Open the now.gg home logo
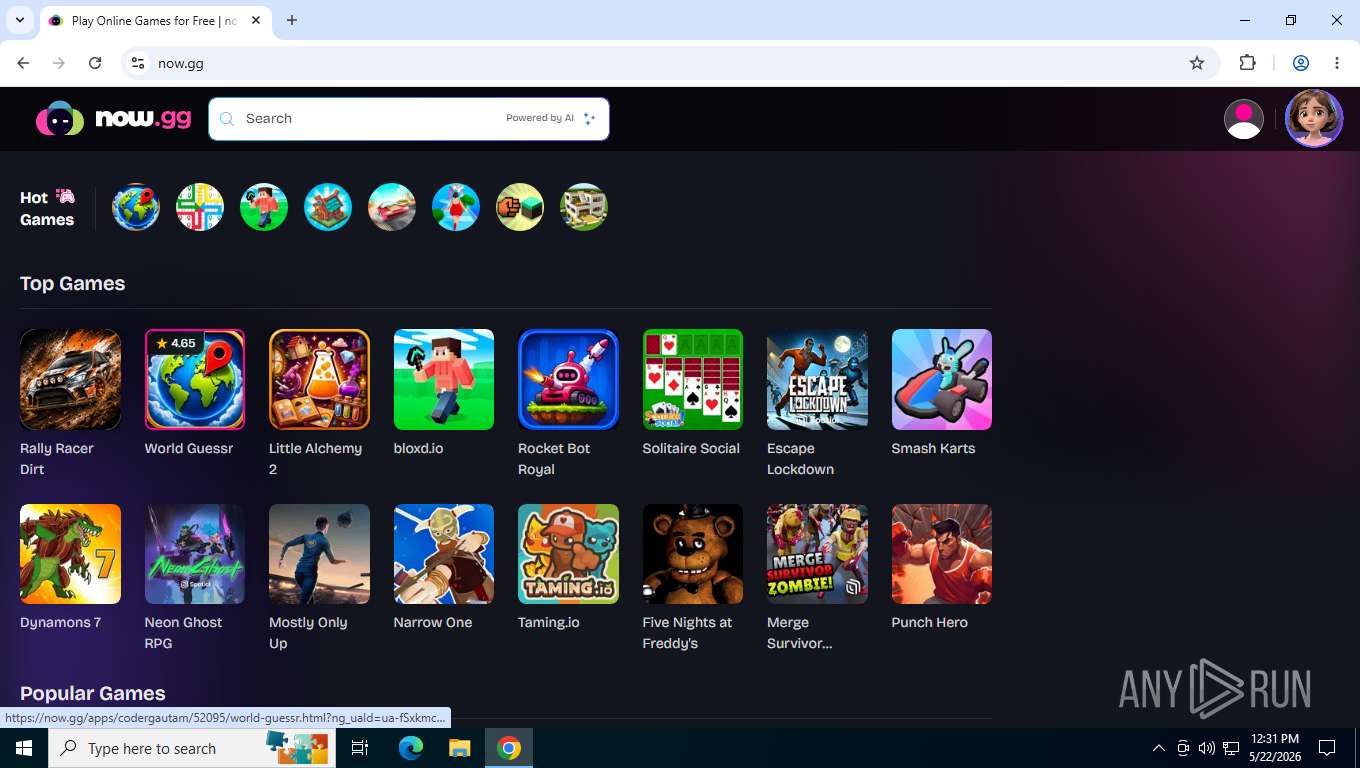The height and width of the screenshot is (768, 1360). (113, 119)
